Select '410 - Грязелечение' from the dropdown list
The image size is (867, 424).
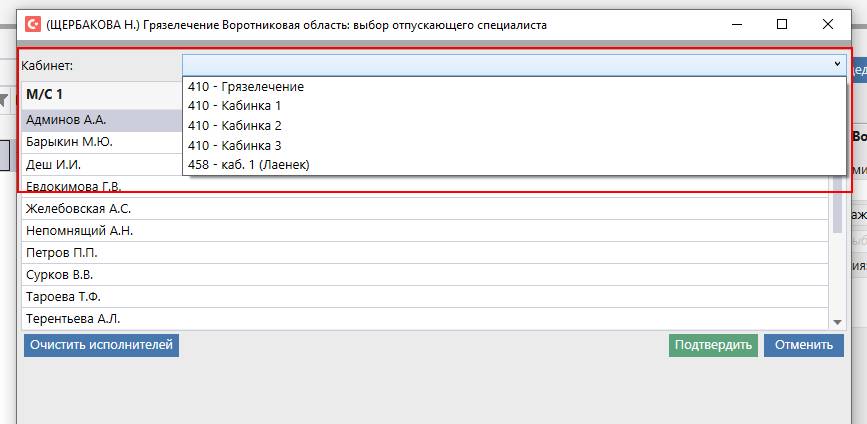click(246, 87)
